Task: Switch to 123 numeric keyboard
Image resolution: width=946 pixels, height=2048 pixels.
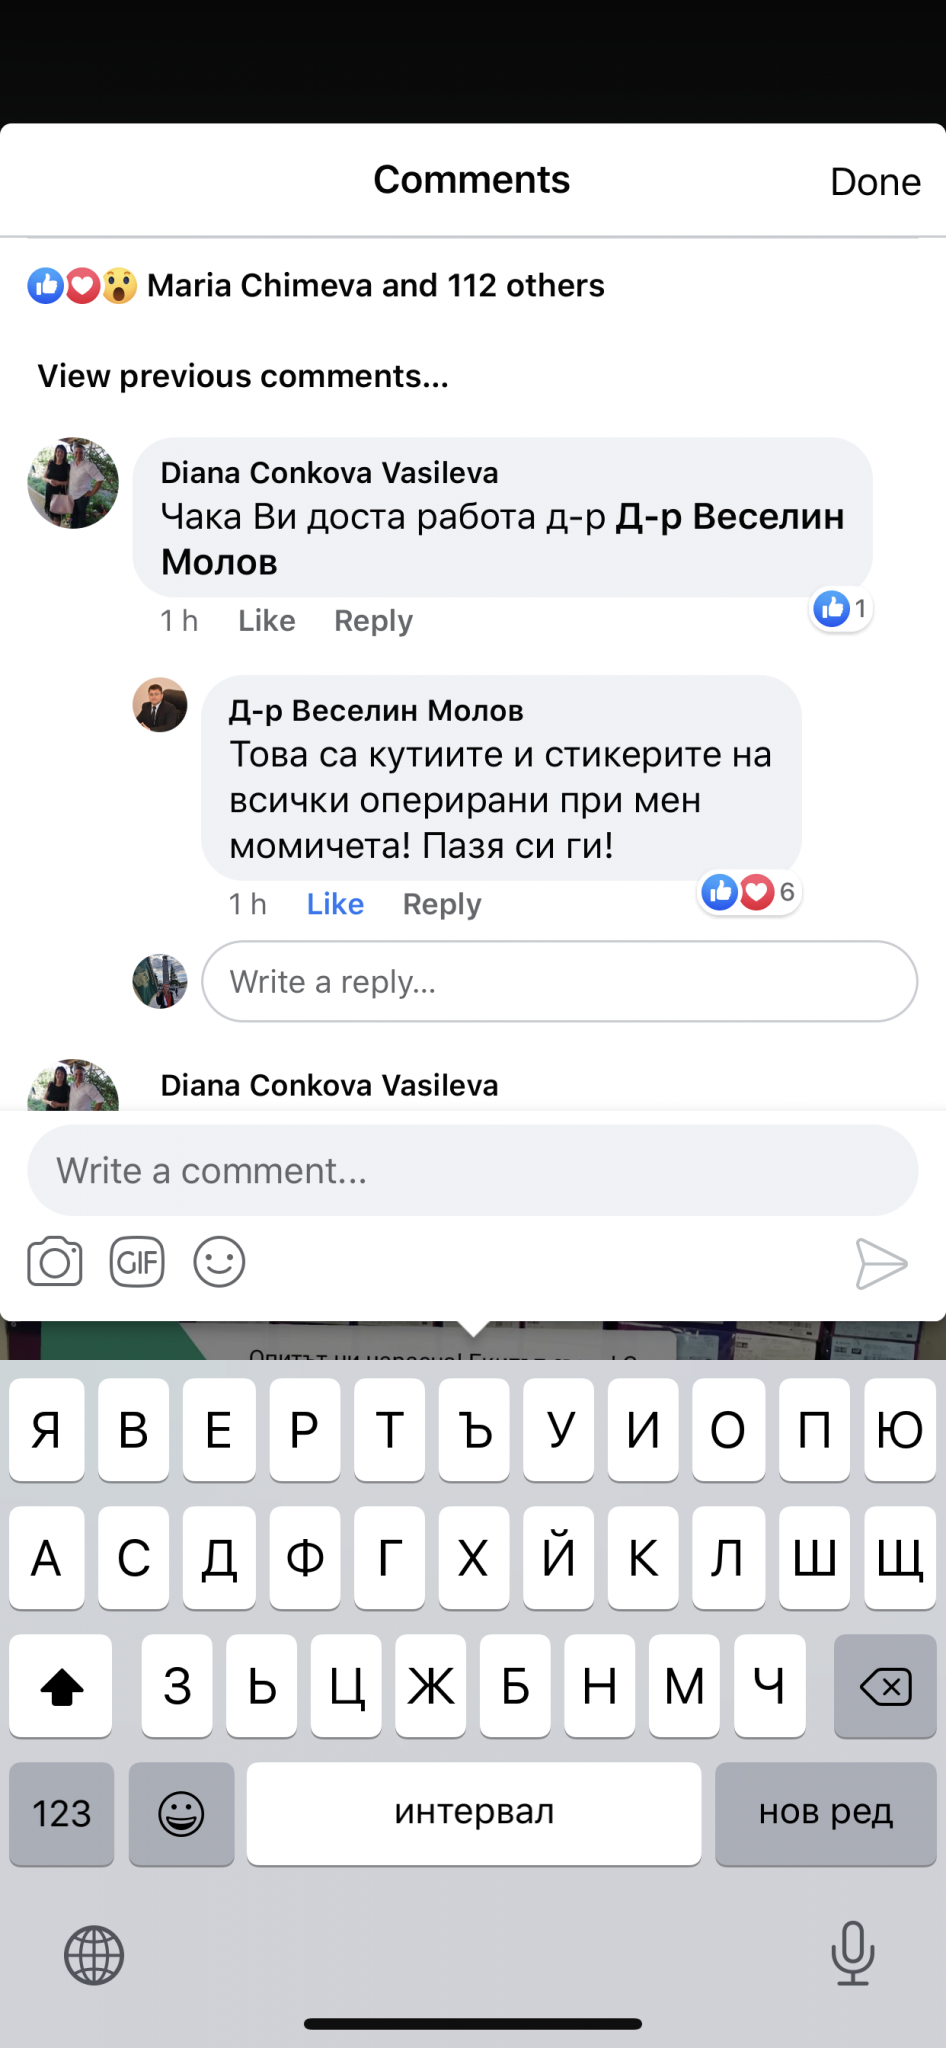Action: click(62, 1813)
